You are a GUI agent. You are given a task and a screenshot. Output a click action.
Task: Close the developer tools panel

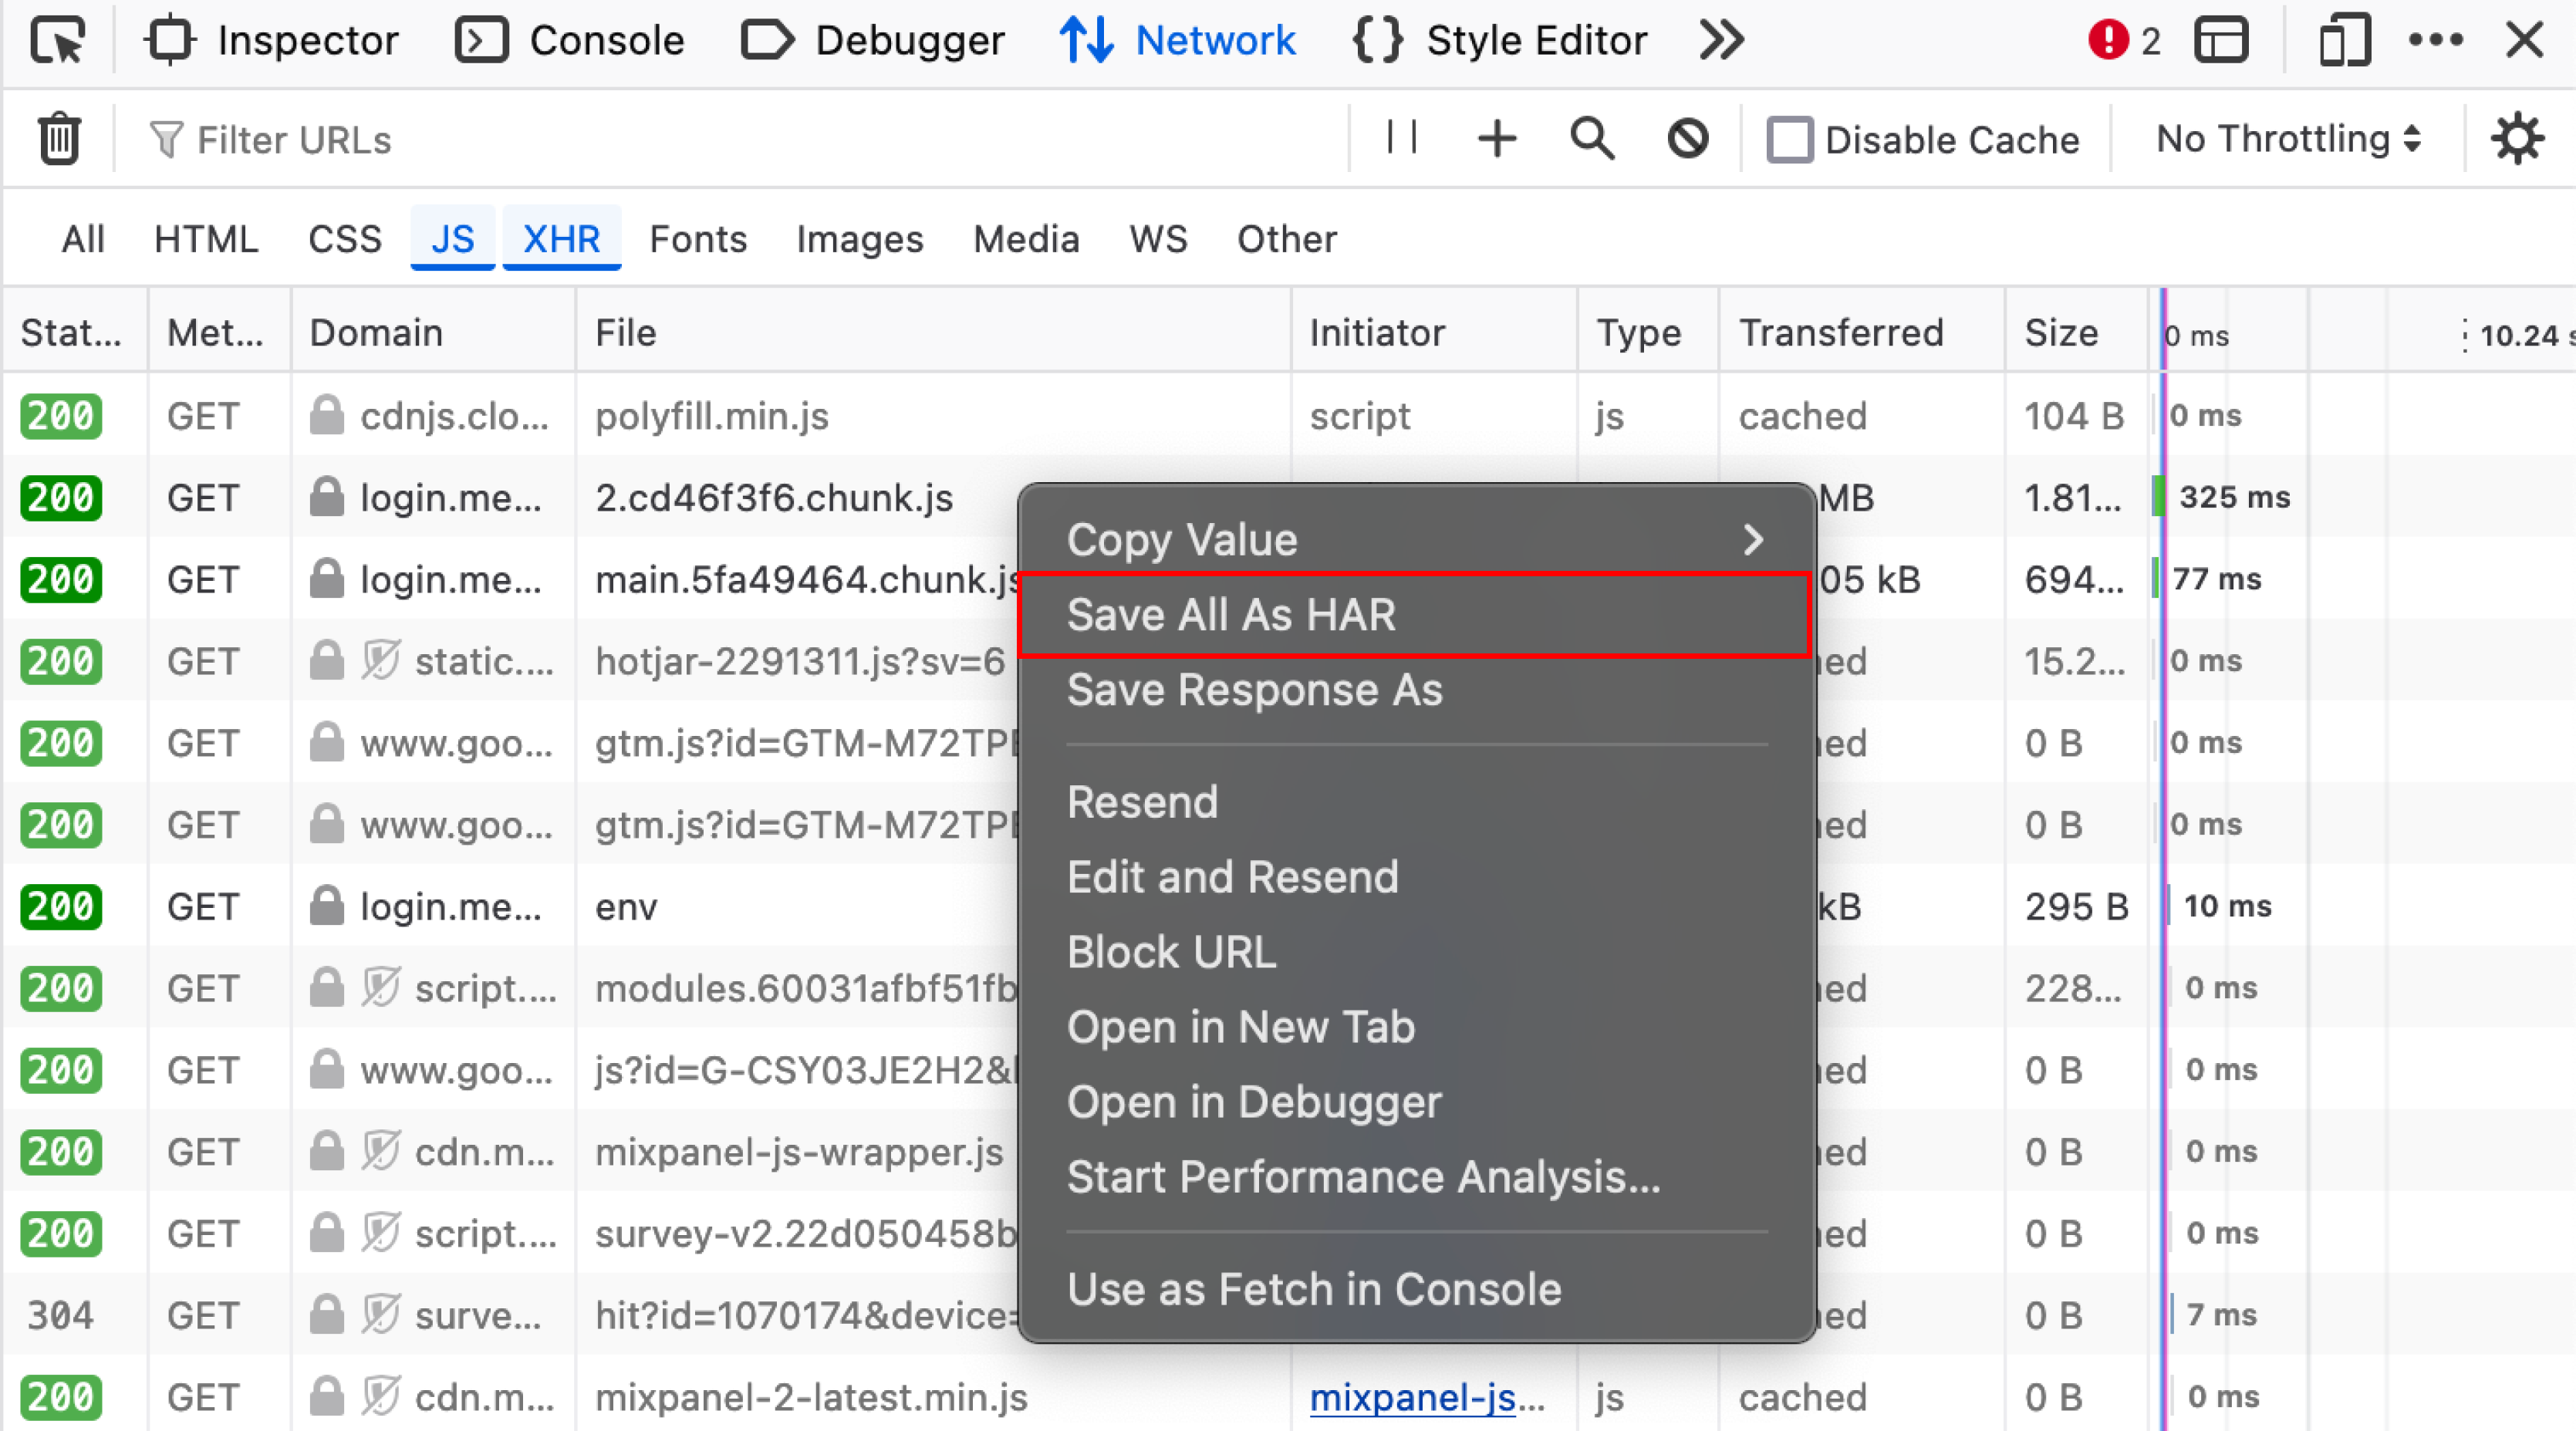[x=2525, y=41]
